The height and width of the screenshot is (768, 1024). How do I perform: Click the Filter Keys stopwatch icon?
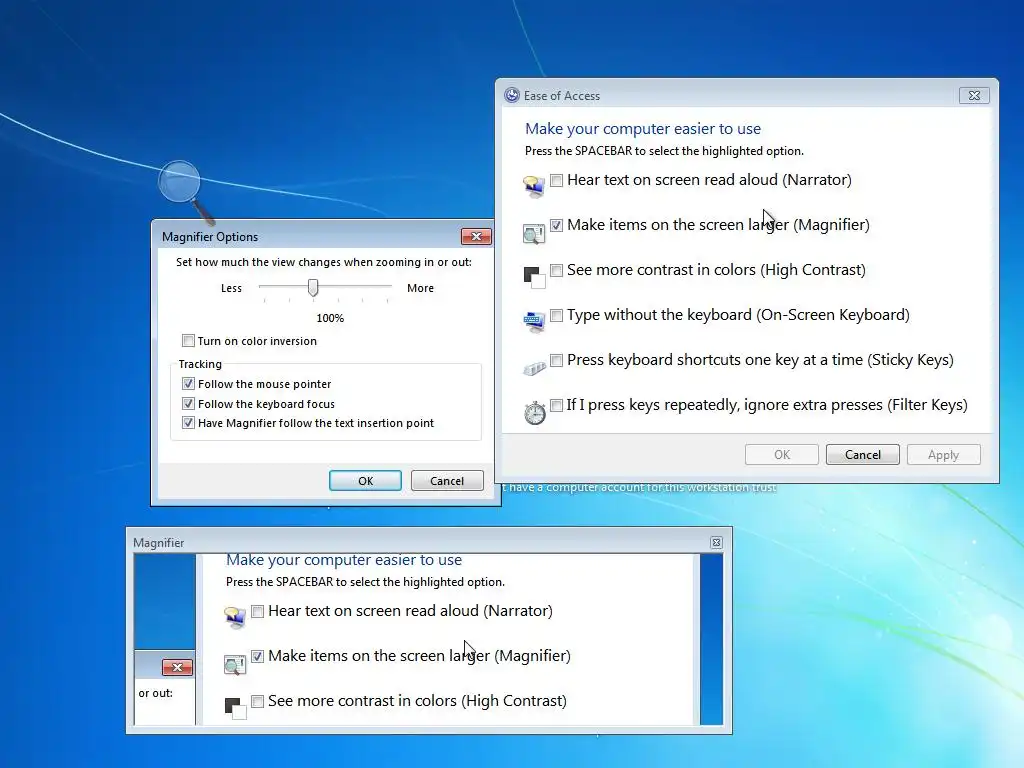point(534,413)
